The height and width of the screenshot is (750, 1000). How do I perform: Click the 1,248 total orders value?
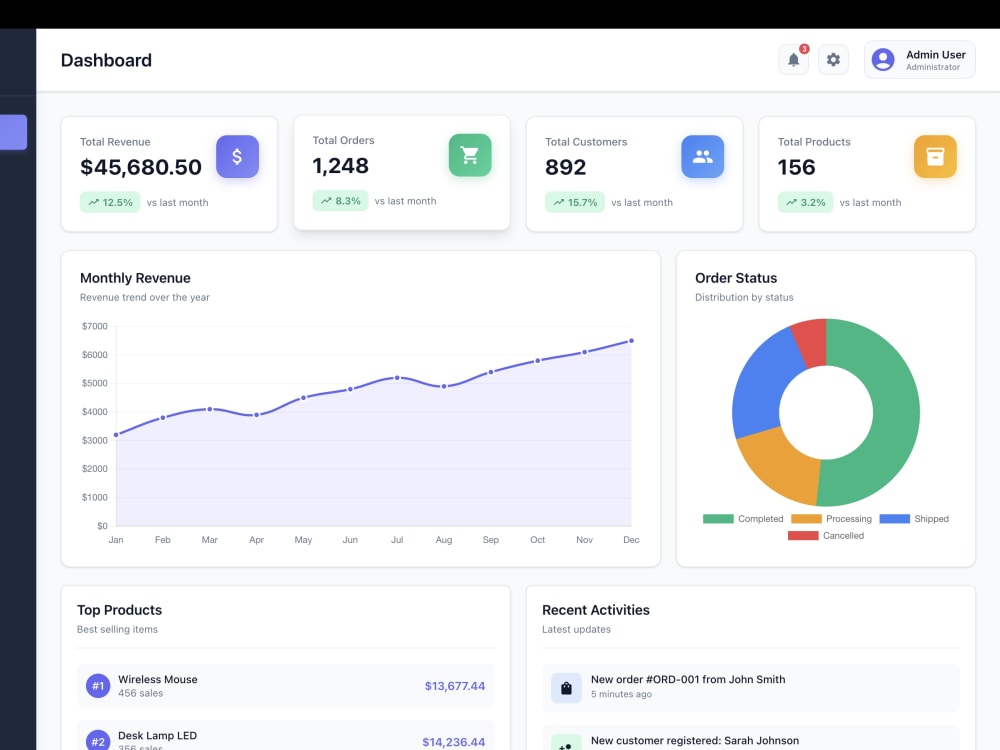coord(340,166)
